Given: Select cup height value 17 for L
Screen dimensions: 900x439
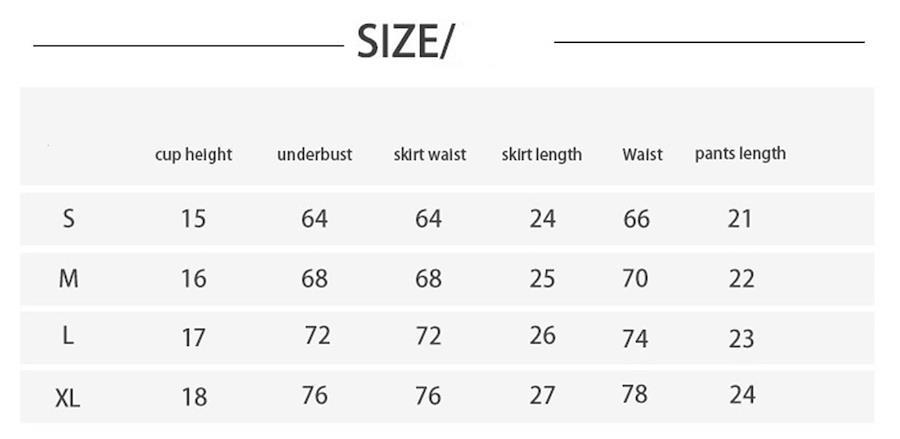Looking at the screenshot, I should (x=193, y=338).
